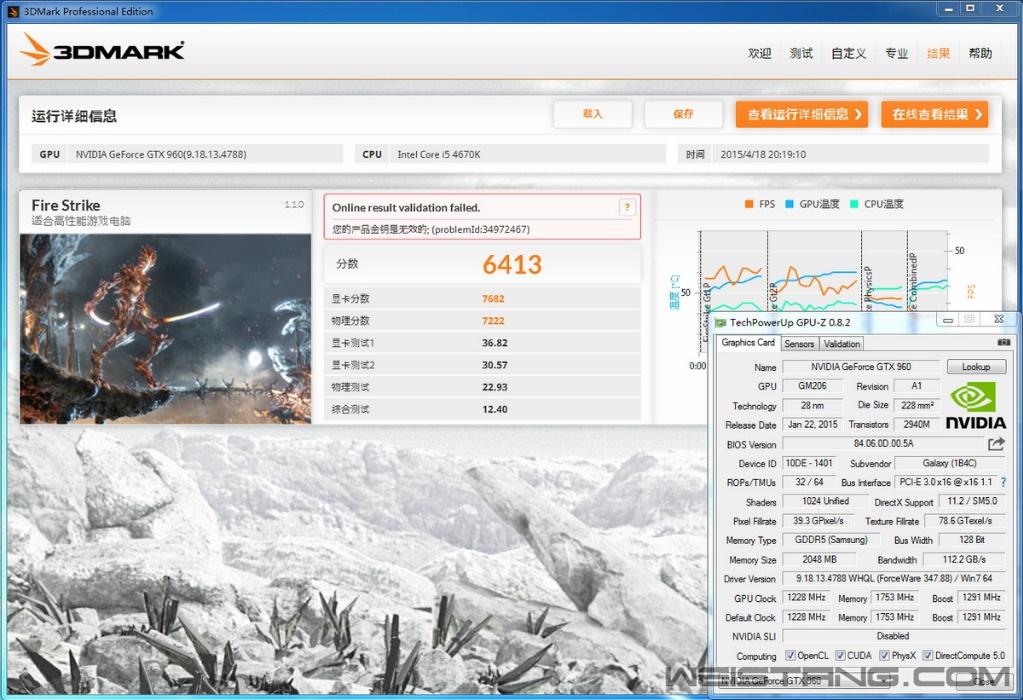Click the Online result validation failed message

[x=406, y=207]
